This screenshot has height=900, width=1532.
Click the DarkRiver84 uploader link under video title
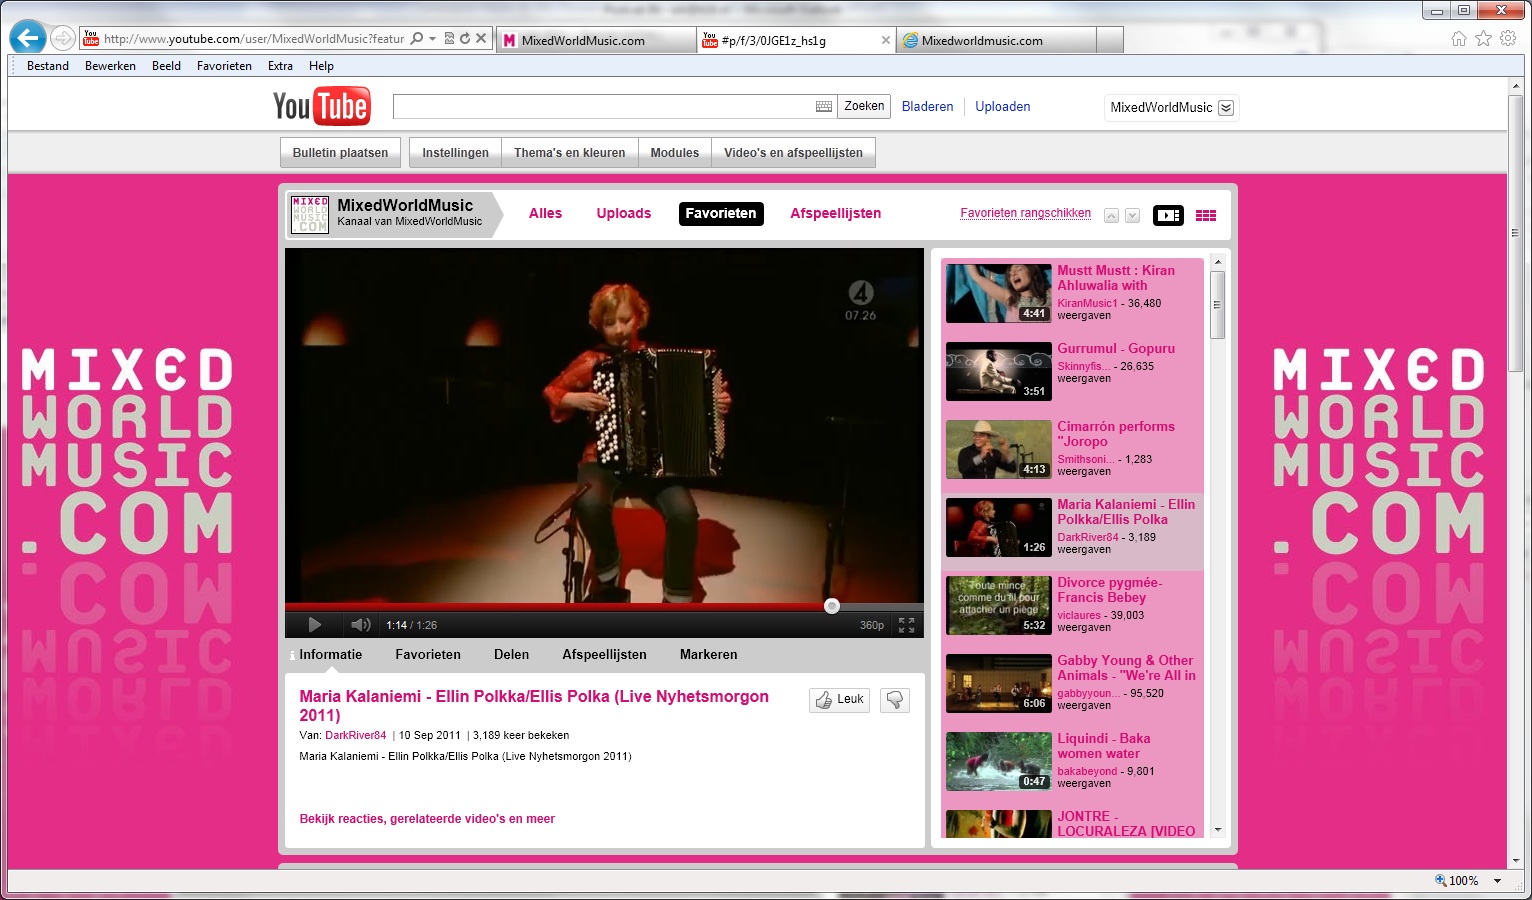coord(355,735)
